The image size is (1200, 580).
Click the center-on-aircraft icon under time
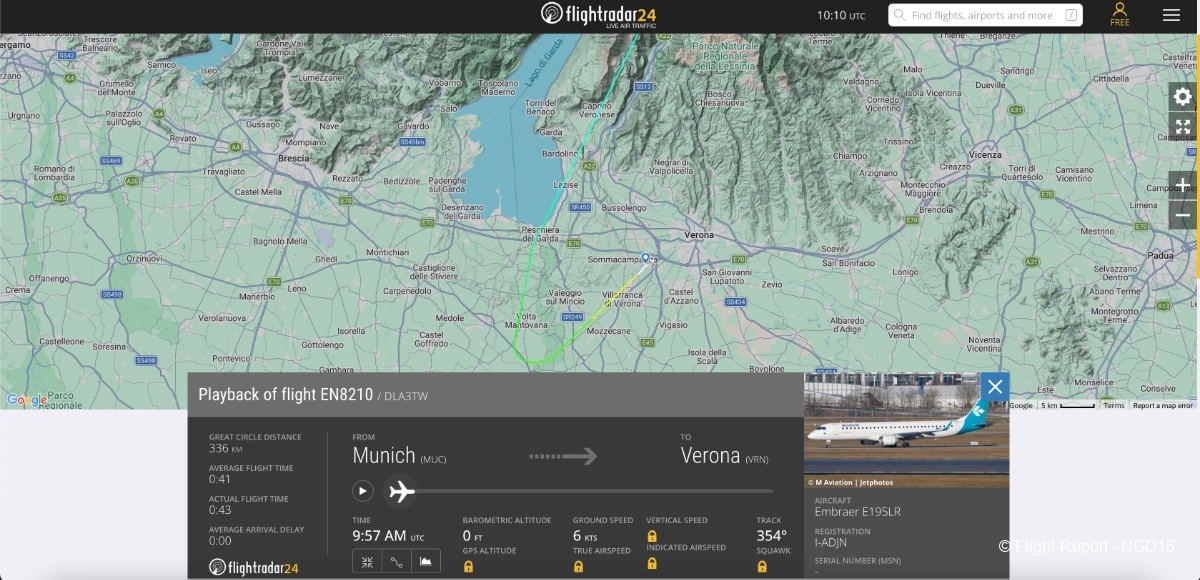[x=367, y=562]
